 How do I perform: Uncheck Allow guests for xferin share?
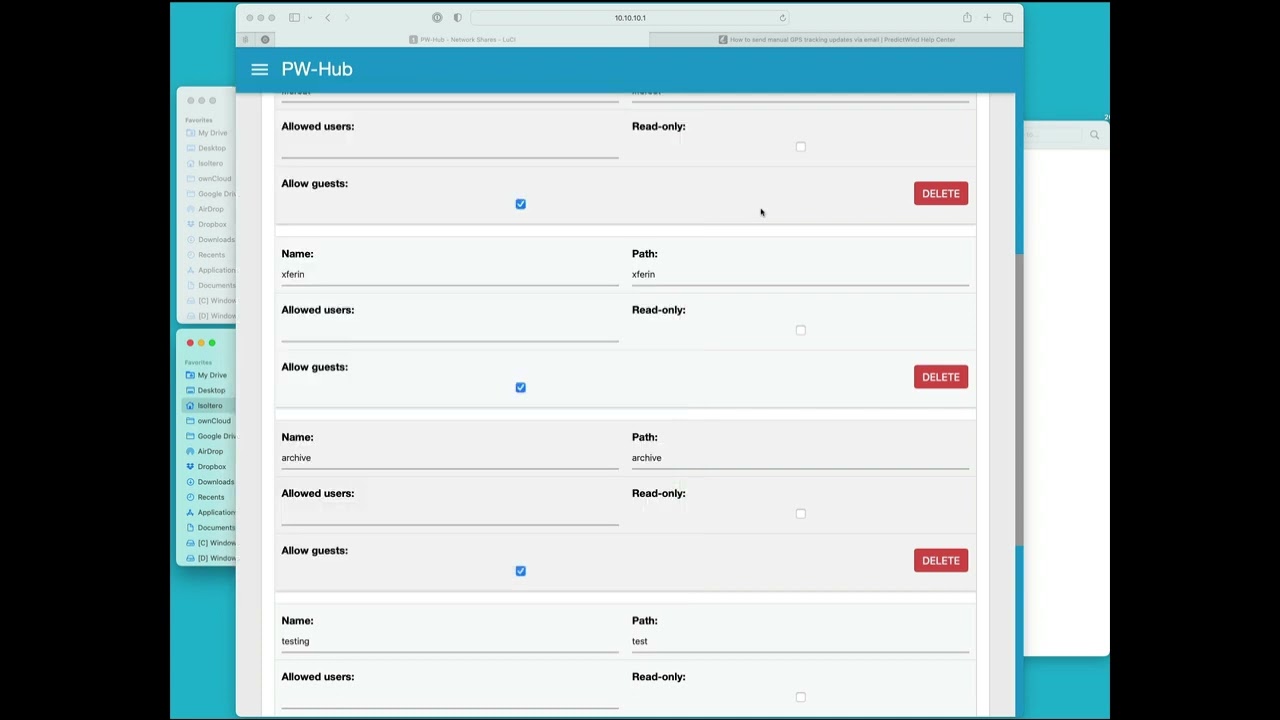(x=520, y=387)
